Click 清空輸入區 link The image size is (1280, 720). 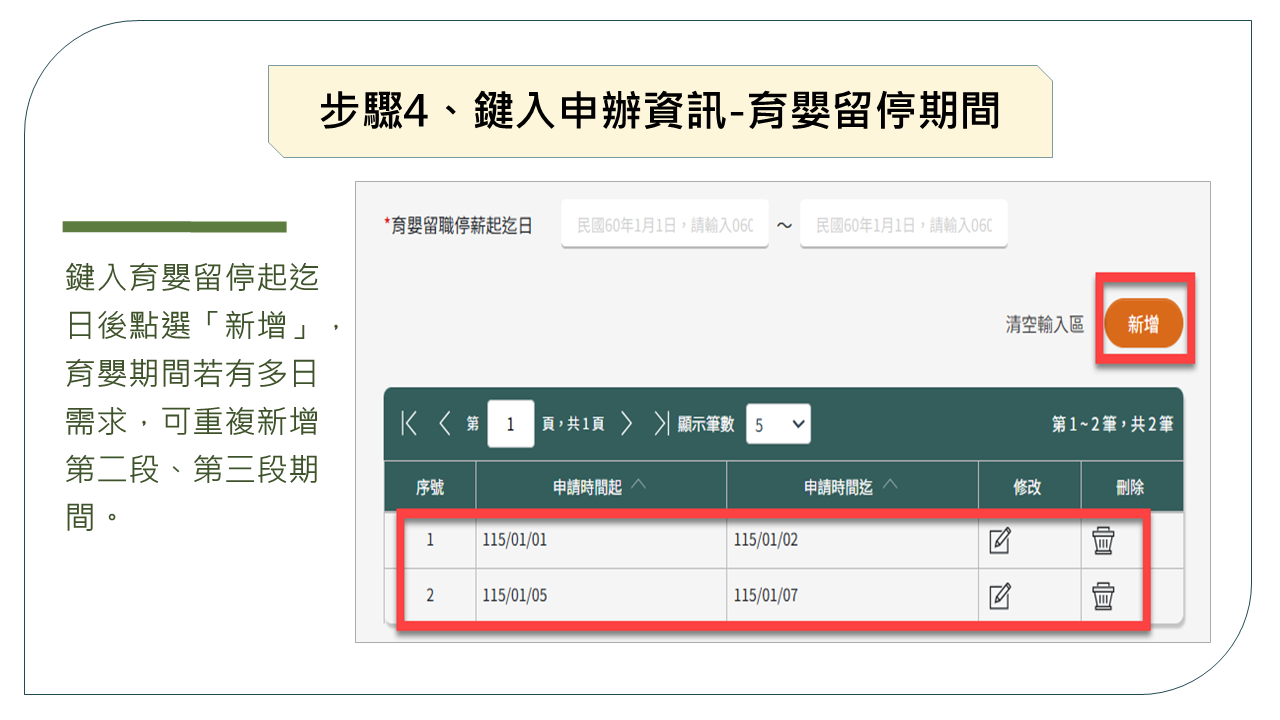click(x=1045, y=325)
